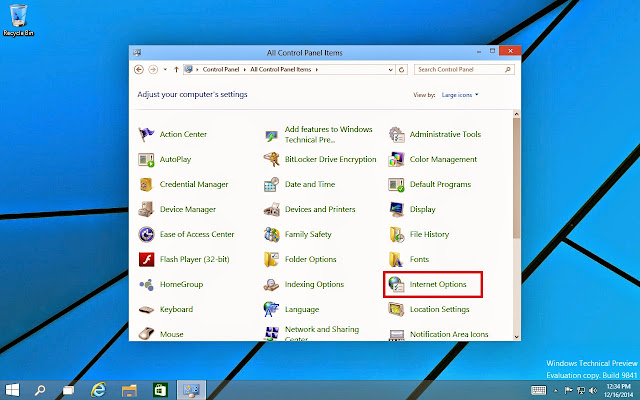Expand recent locations arrow beside forward button
The image size is (640, 400).
(165, 70)
